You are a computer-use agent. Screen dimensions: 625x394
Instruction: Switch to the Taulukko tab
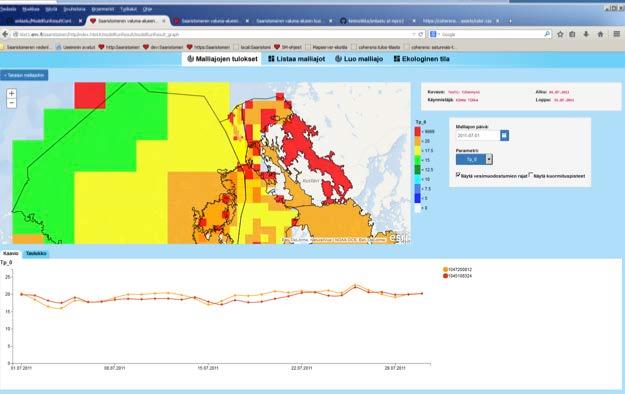tap(36, 254)
